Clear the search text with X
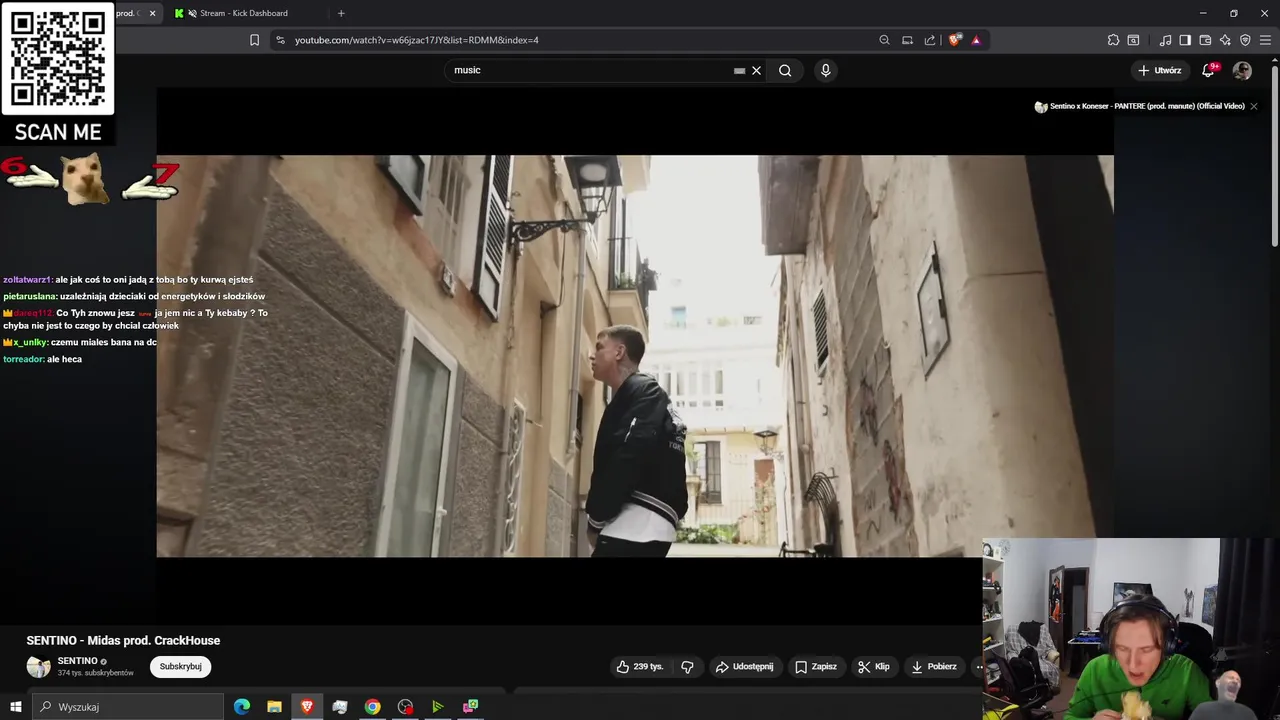Screen dimensions: 1280x720 756,70
